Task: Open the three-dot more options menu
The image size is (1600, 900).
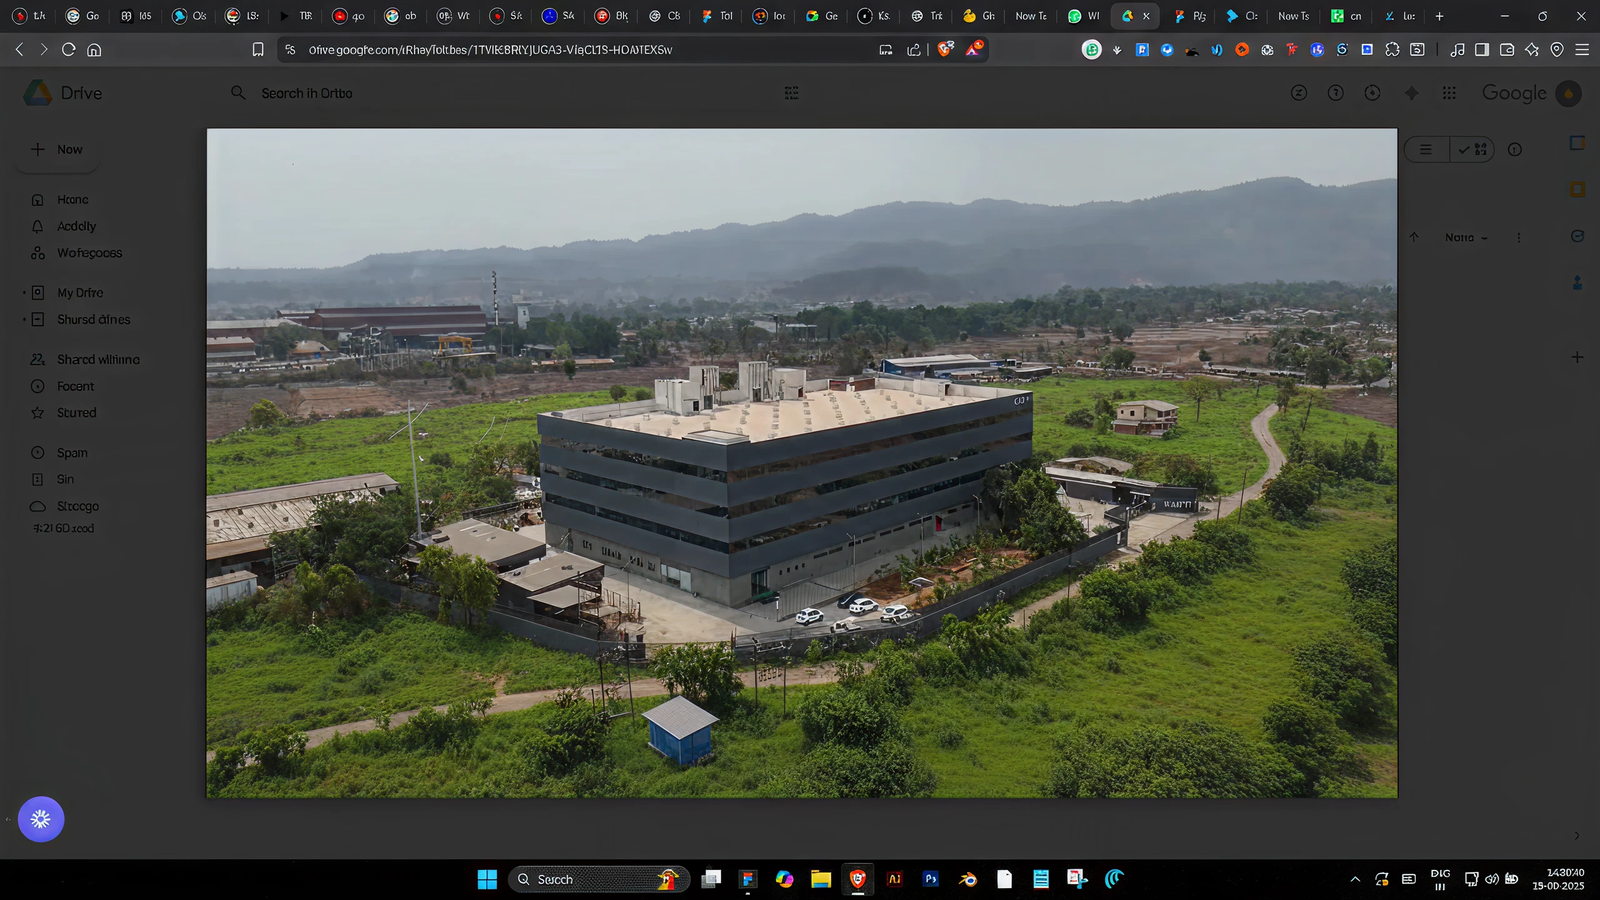Action: (1518, 238)
